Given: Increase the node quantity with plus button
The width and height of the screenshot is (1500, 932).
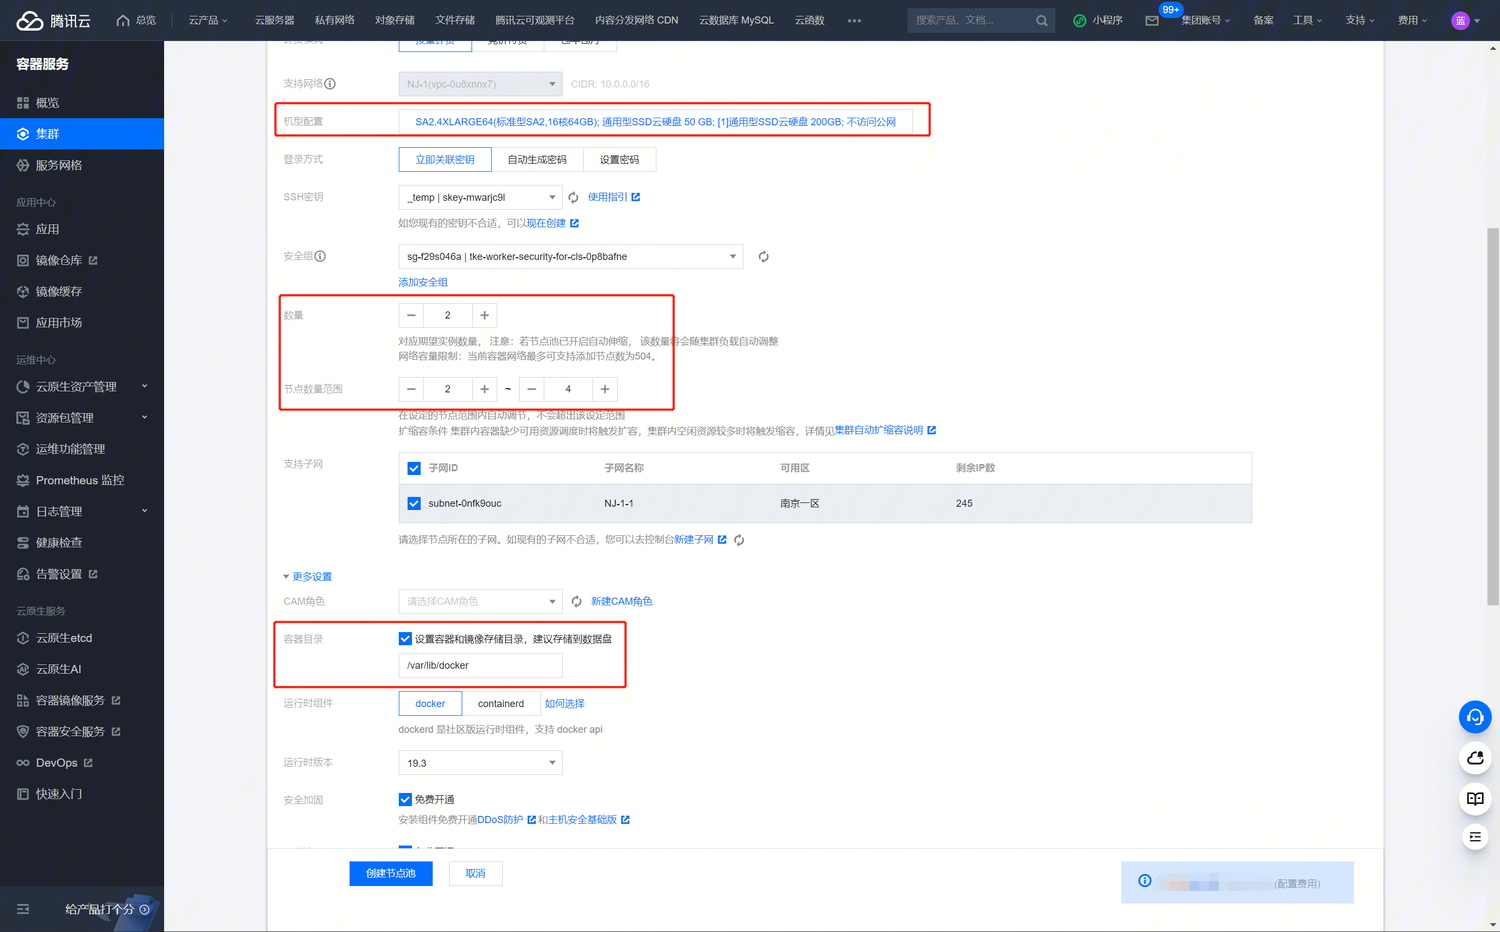Looking at the screenshot, I should click(x=484, y=316).
